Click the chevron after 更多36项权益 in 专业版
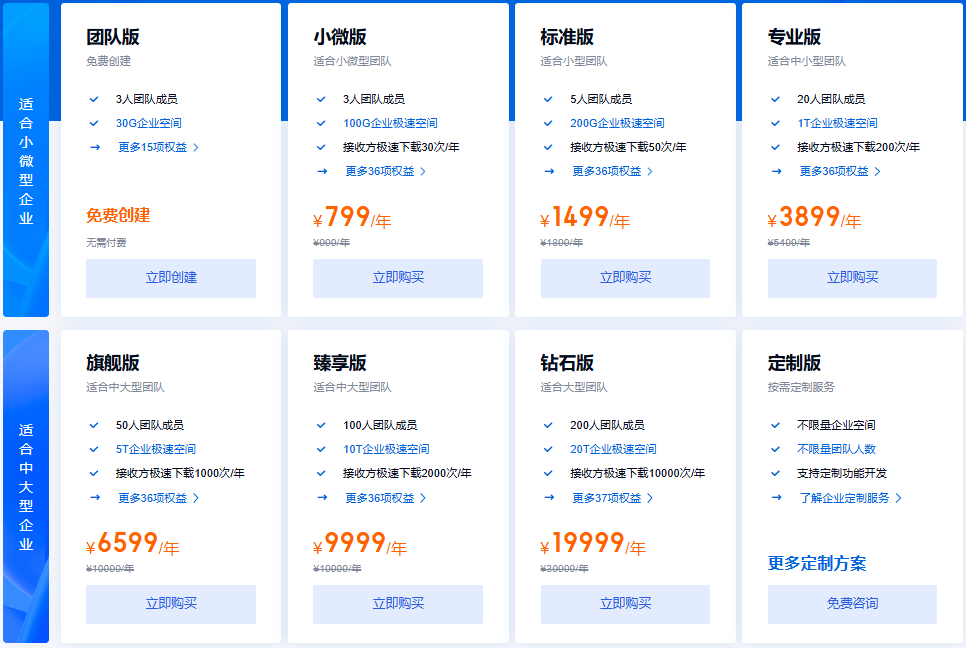Image resolution: width=966 pixels, height=648 pixels. click(878, 172)
